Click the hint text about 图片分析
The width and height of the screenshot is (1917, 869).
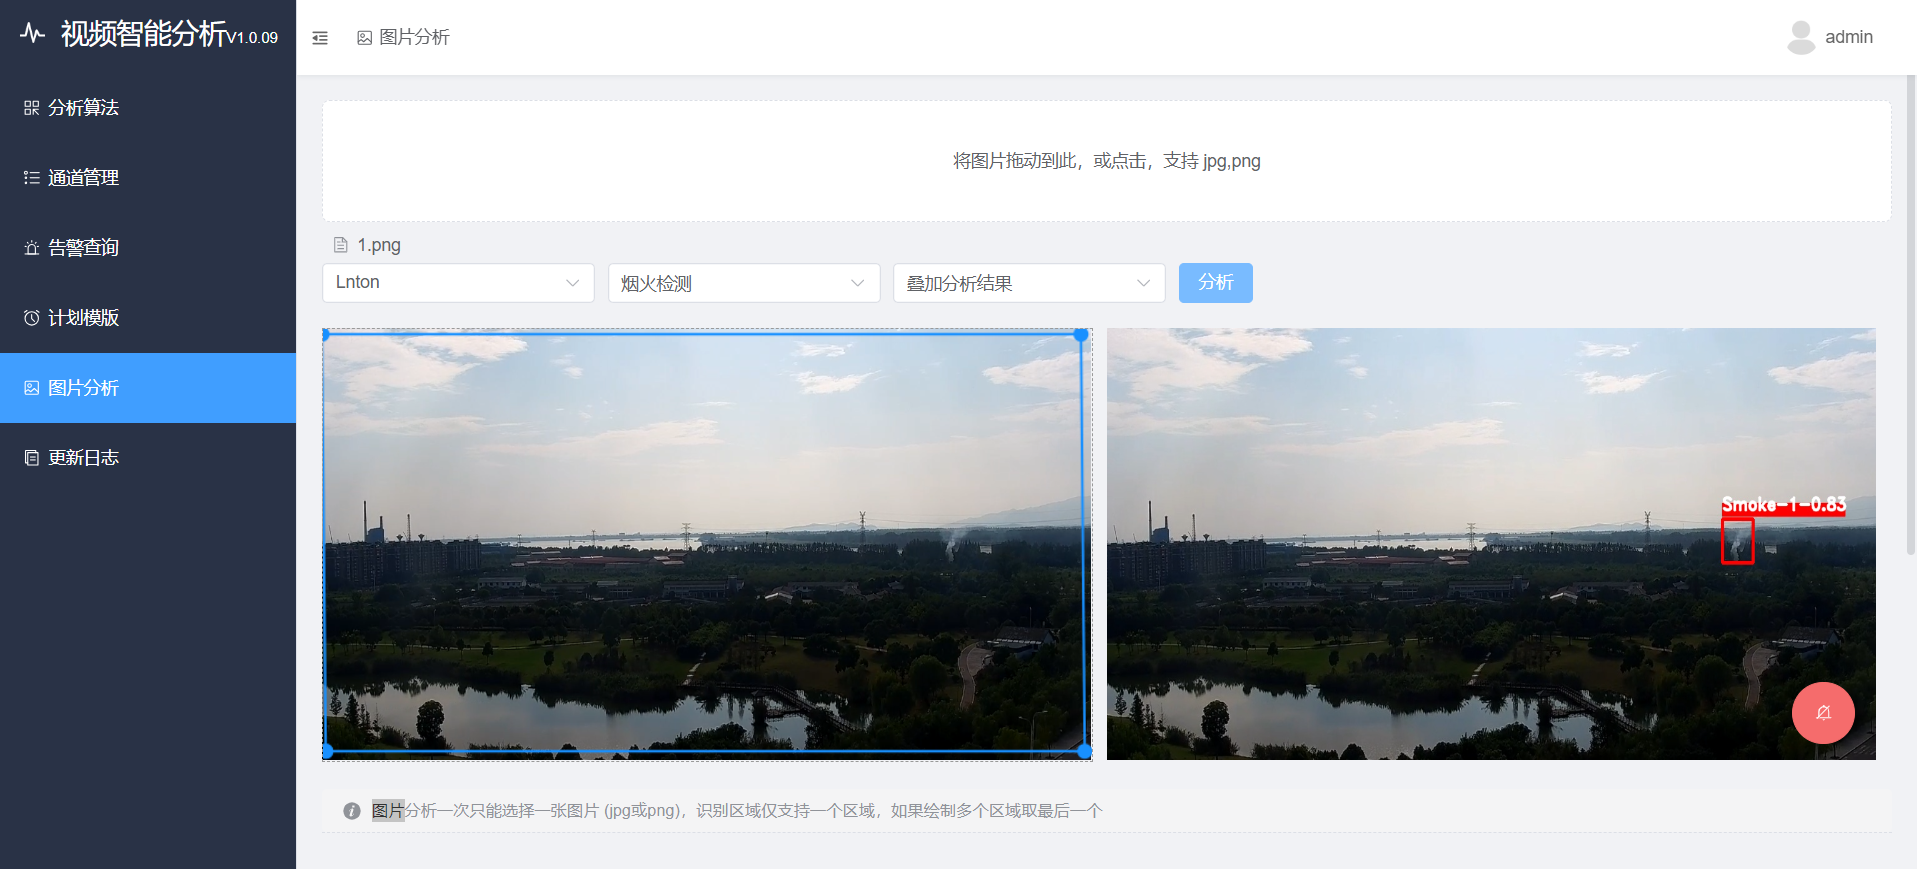coord(737,811)
